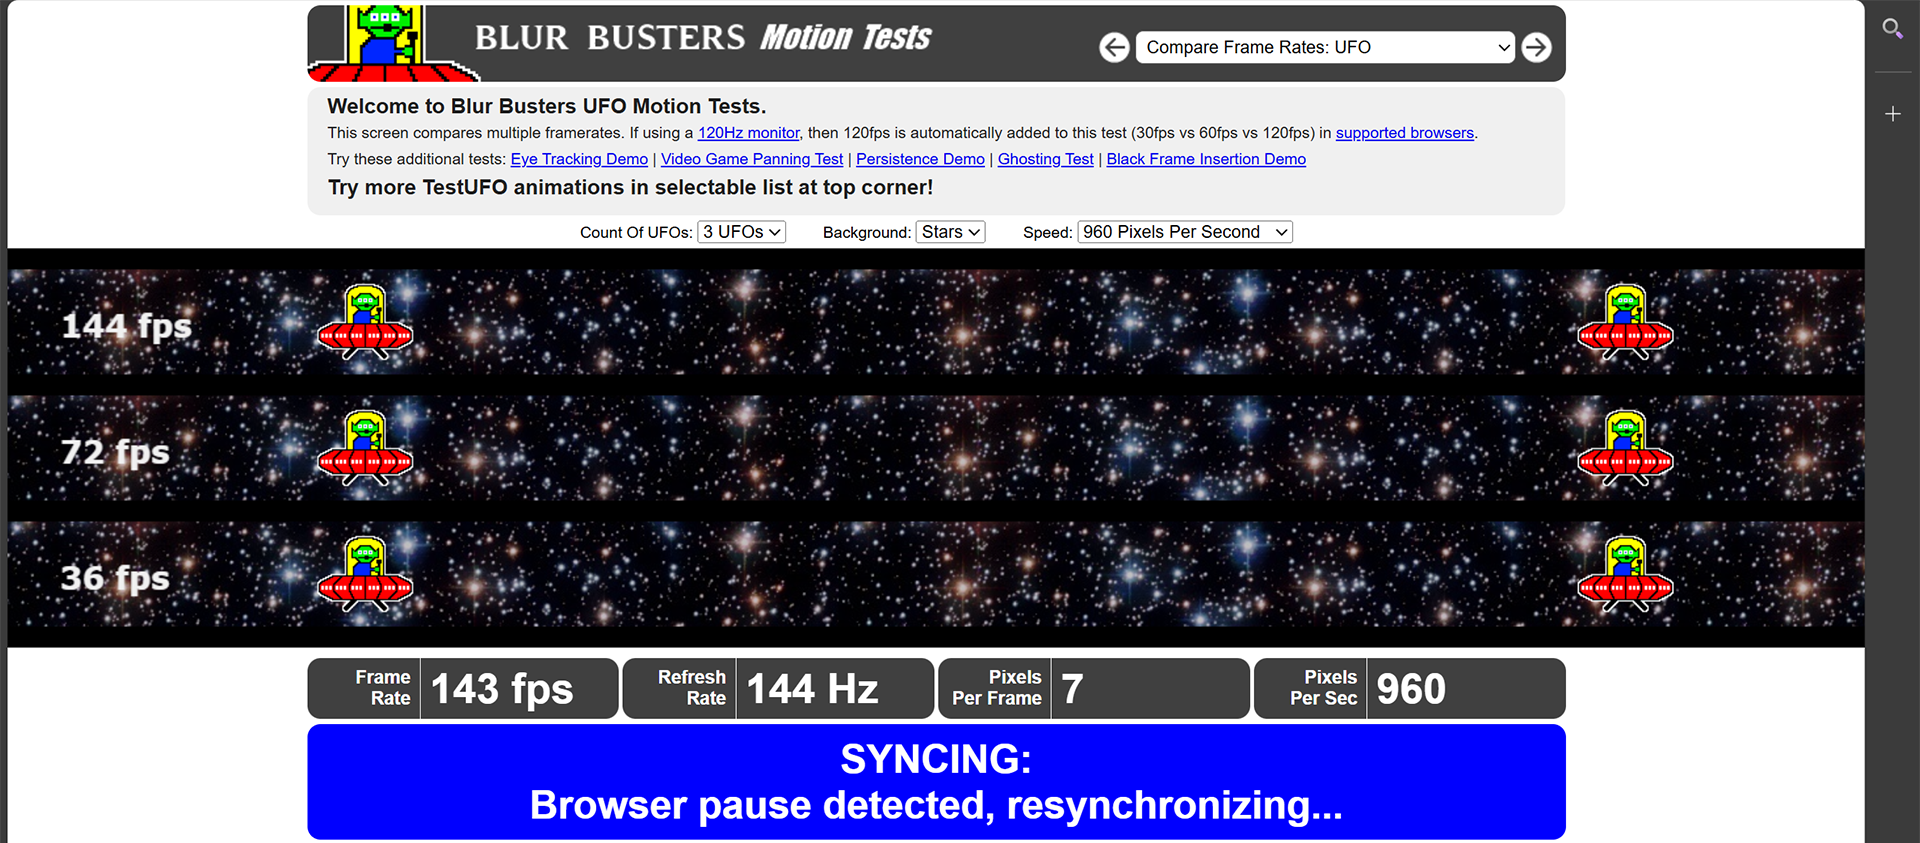
Task: Click the 143 fps frame rate readout
Action: tap(502, 689)
